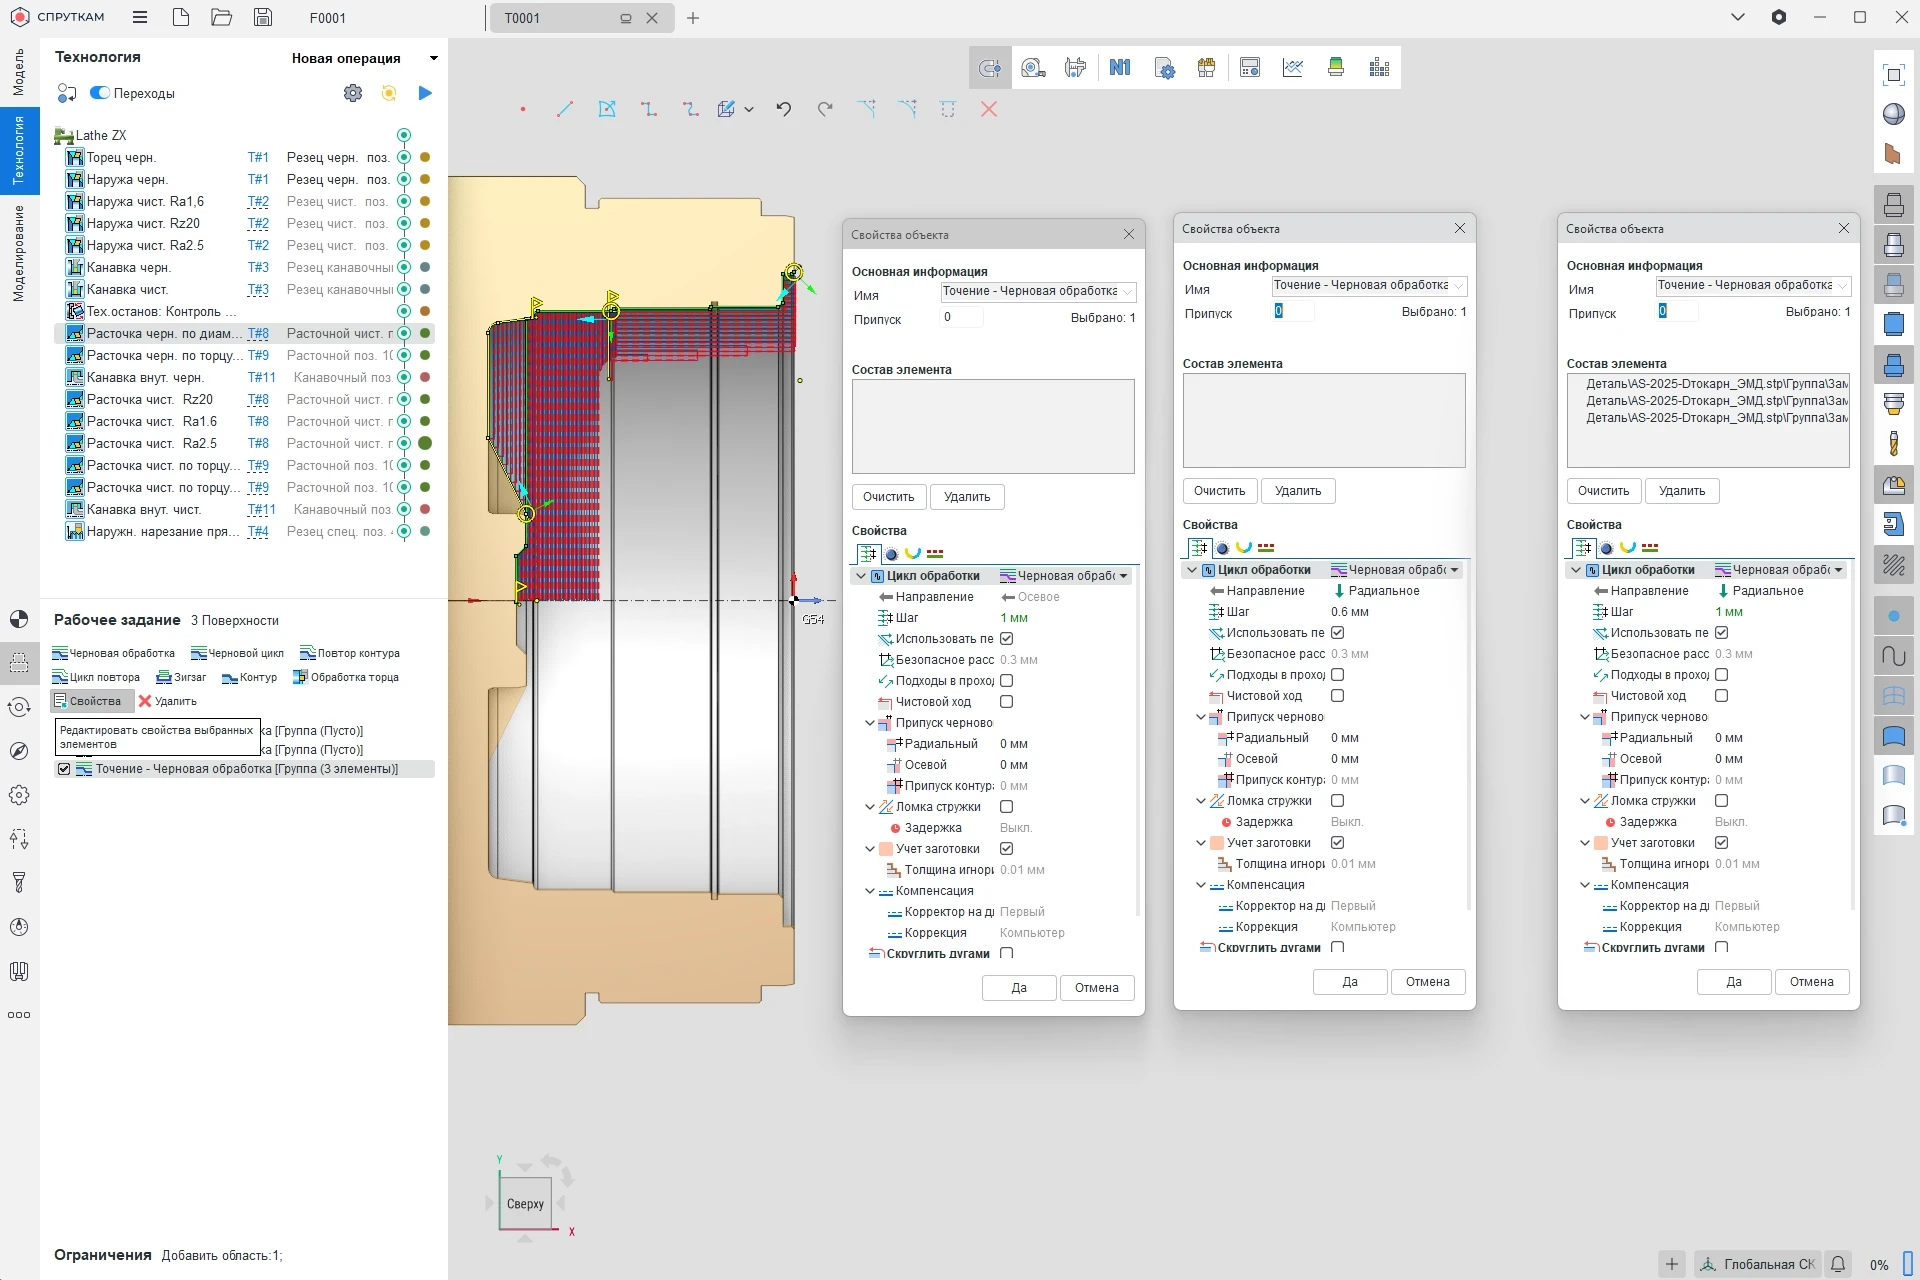Click red color dot for Канавка внут. черн. row
The width and height of the screenshot is (1920, 1280).
[425, 377]
